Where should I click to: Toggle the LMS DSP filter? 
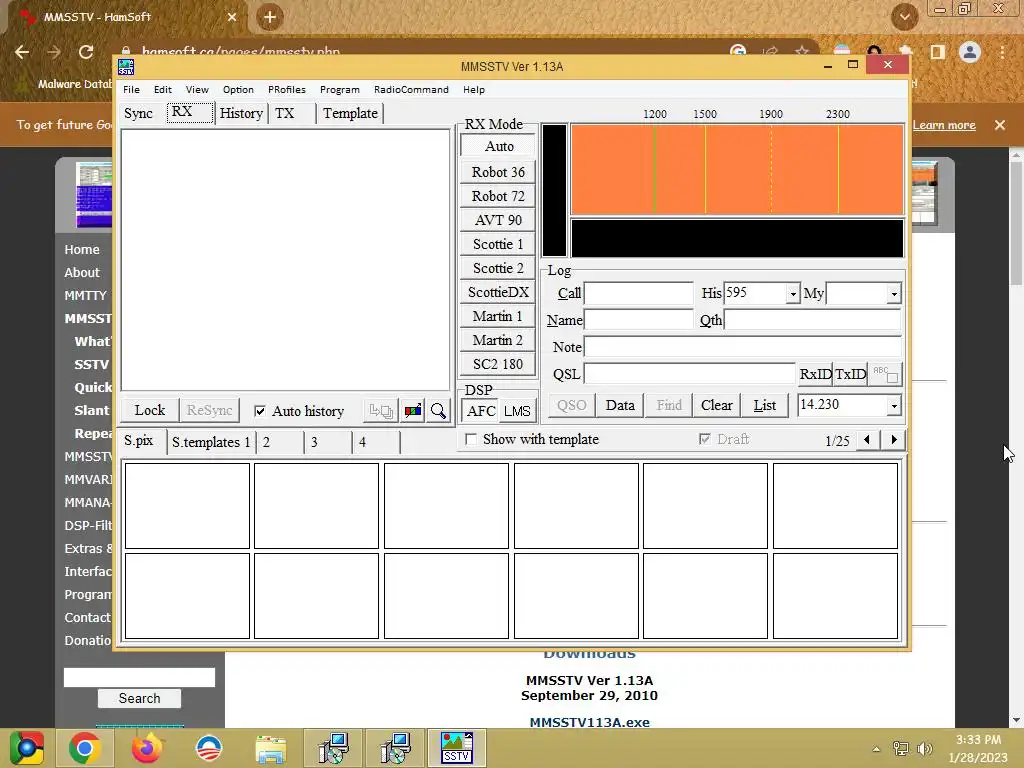517,411
